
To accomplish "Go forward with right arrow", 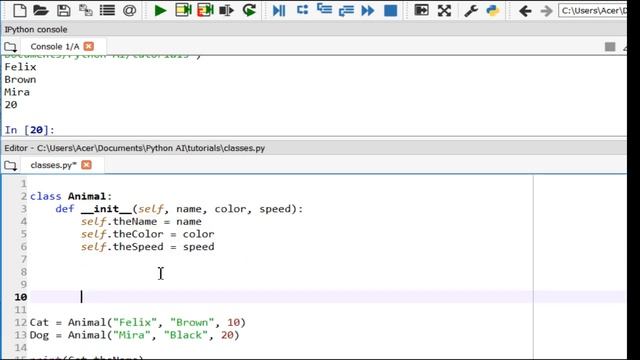I will 546,11.
